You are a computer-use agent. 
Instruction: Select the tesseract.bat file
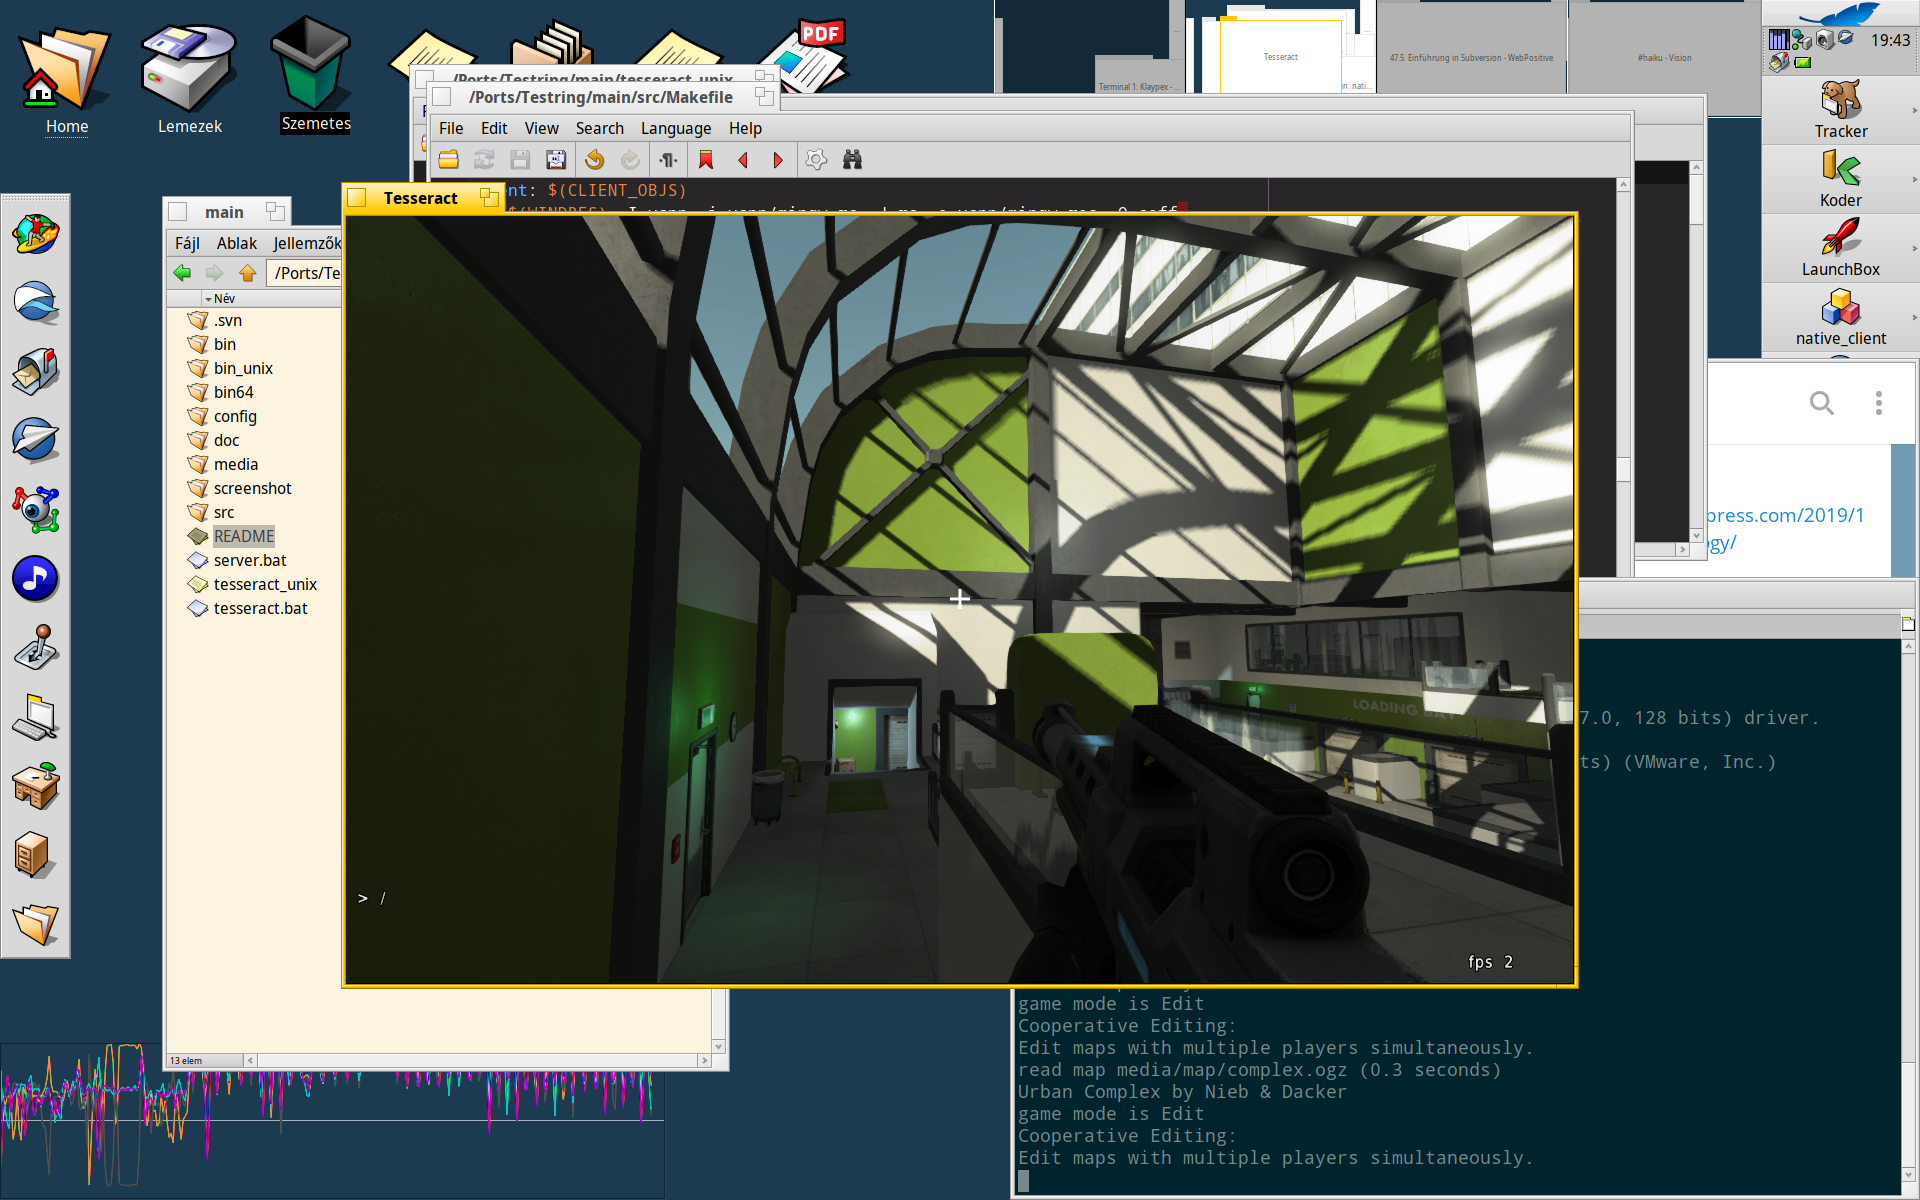[x=260, y=608]
